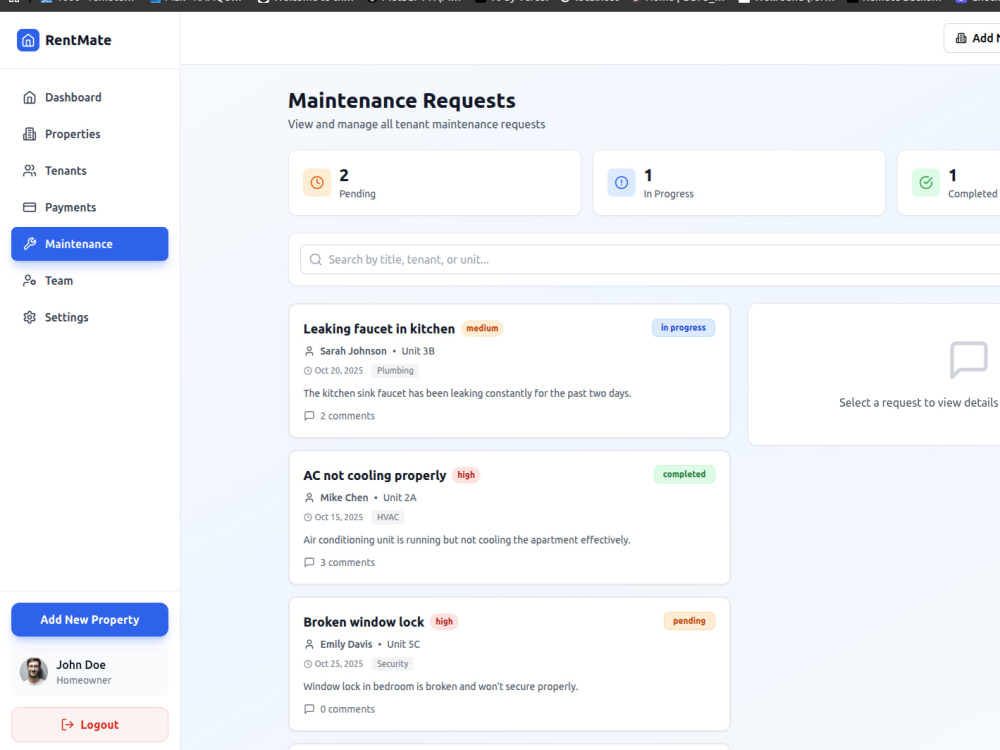Click the medium priority badge
Image resolution: width=1000 pixels, height=750 pixels.
(482, 328)
